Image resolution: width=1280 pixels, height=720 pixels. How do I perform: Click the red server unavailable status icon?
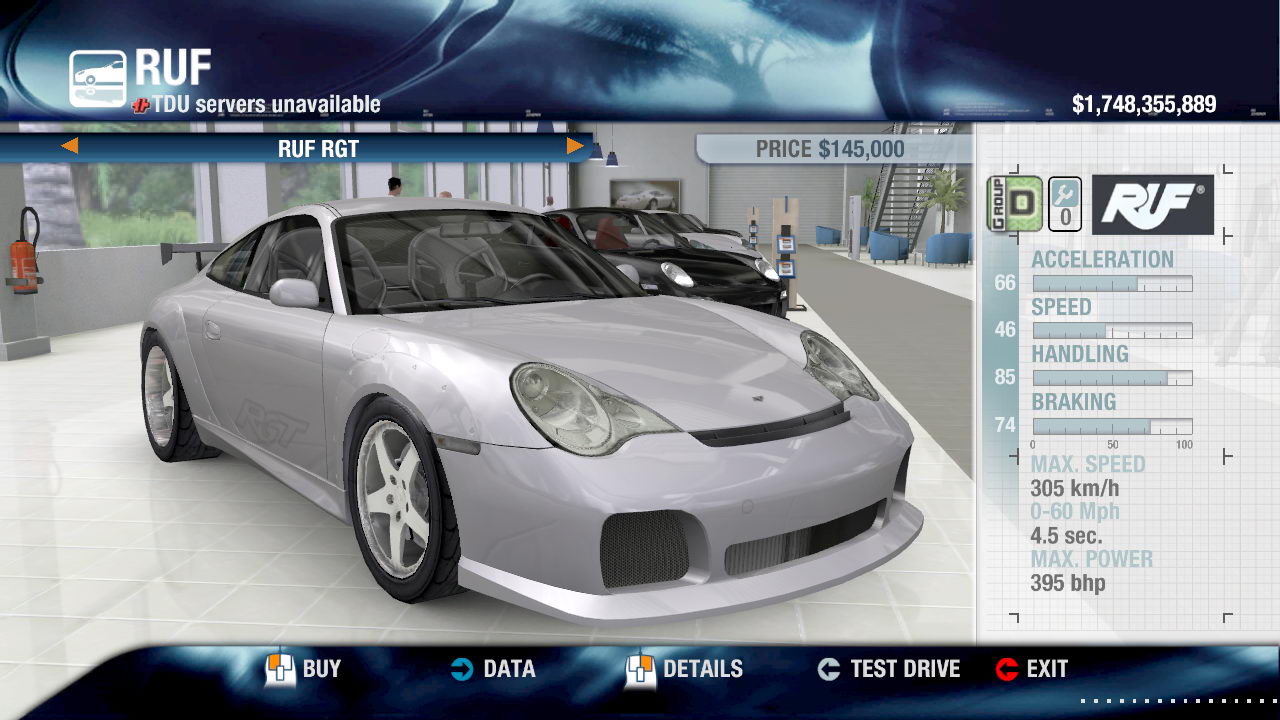click(141, 106)
